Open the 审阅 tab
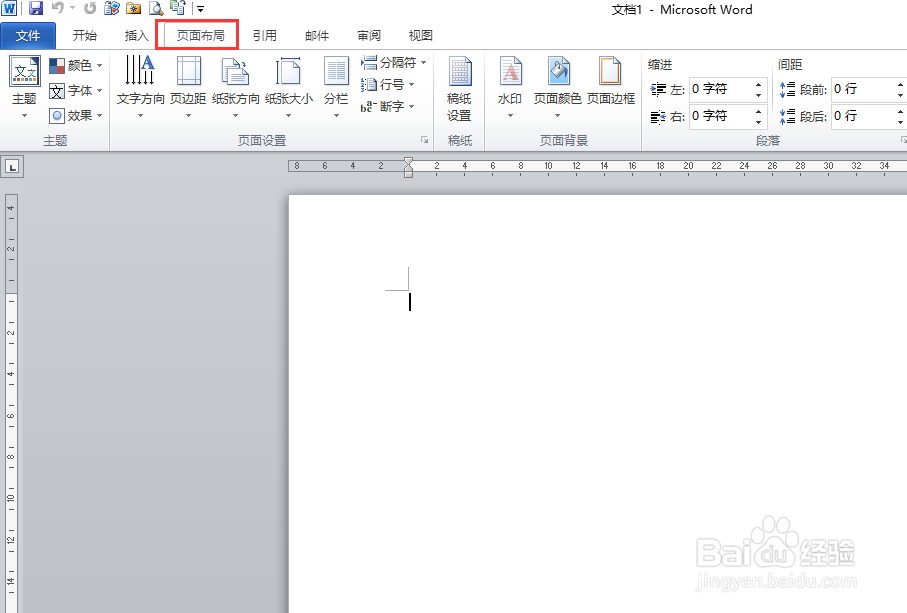Screen dimensions: 907x613 pyautogui.click(x=368, y=36)
